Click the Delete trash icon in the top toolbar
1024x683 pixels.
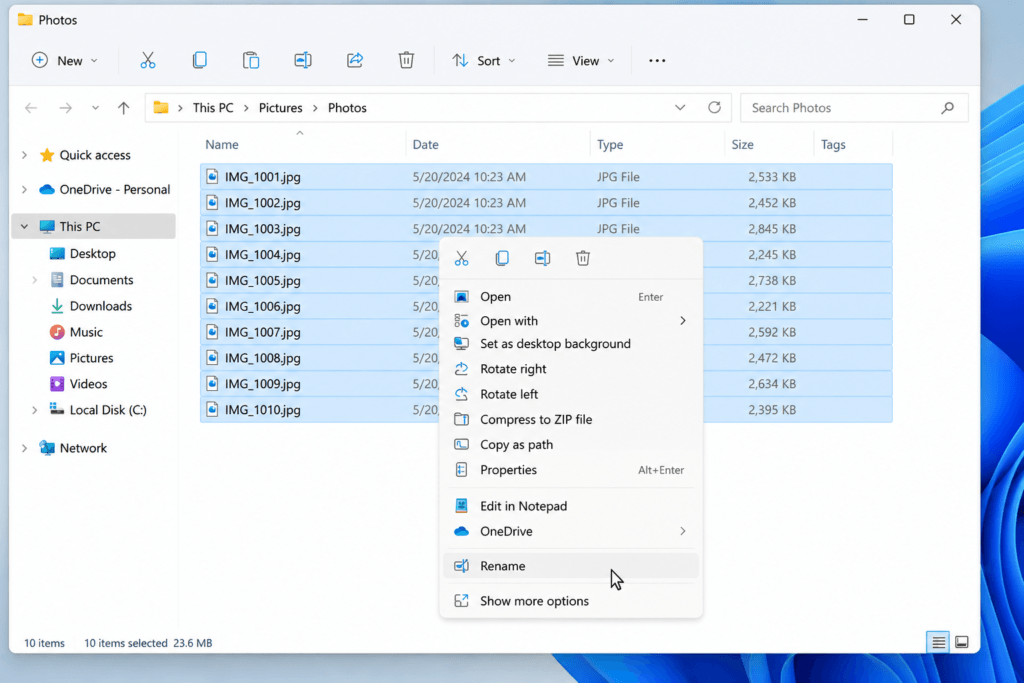pyautogui.click(x=406, y=60)
